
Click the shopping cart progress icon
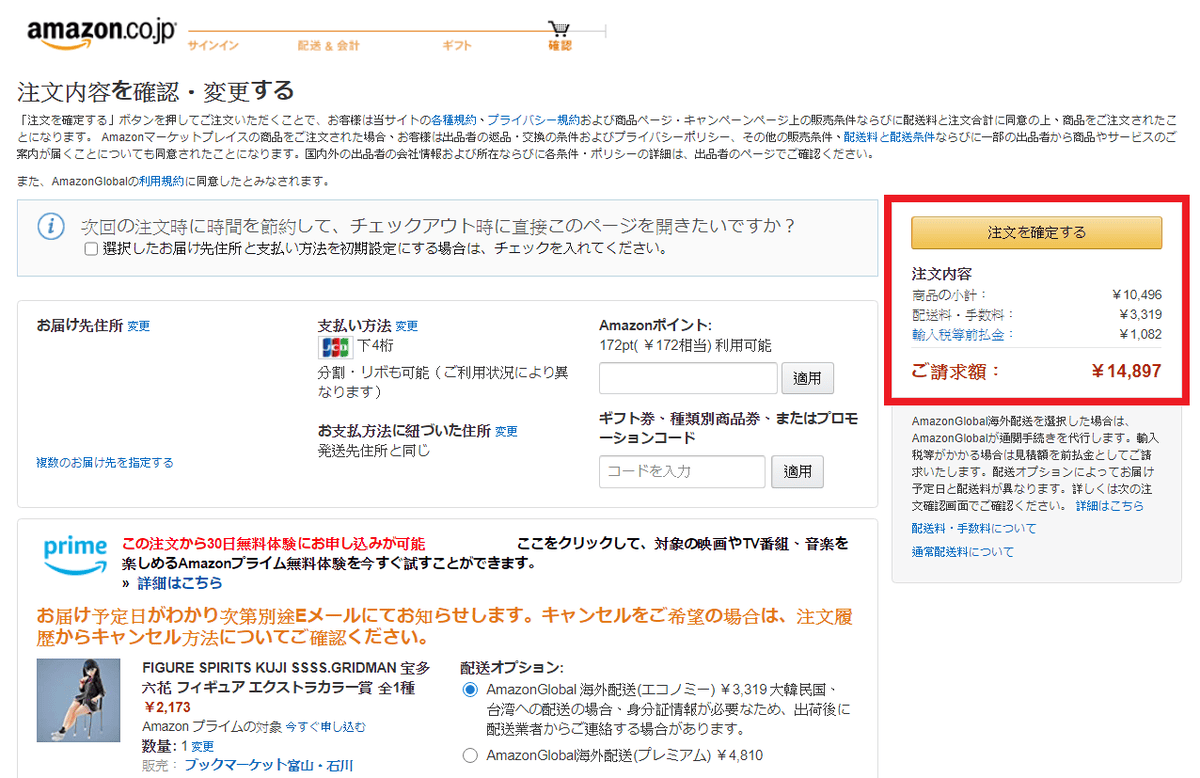[559, 28]
